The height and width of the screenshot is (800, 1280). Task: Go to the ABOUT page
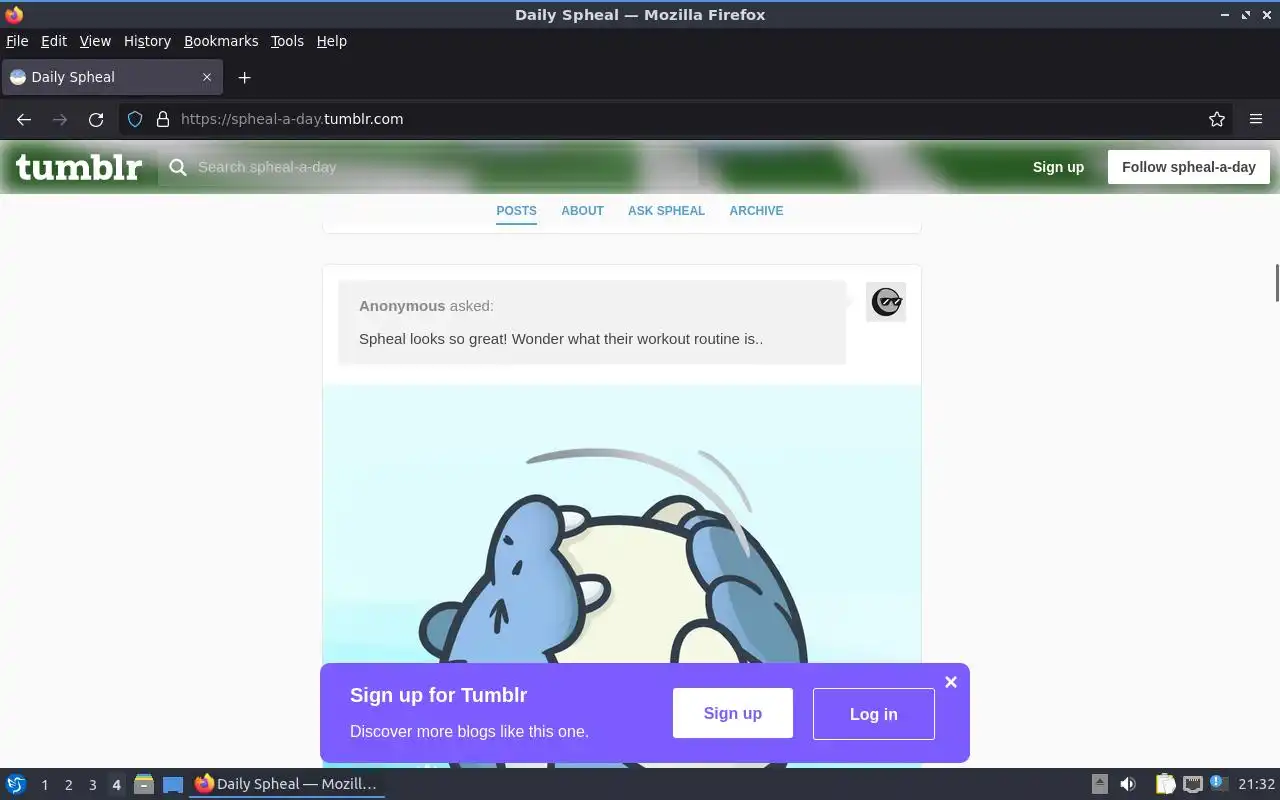[582, 211]
